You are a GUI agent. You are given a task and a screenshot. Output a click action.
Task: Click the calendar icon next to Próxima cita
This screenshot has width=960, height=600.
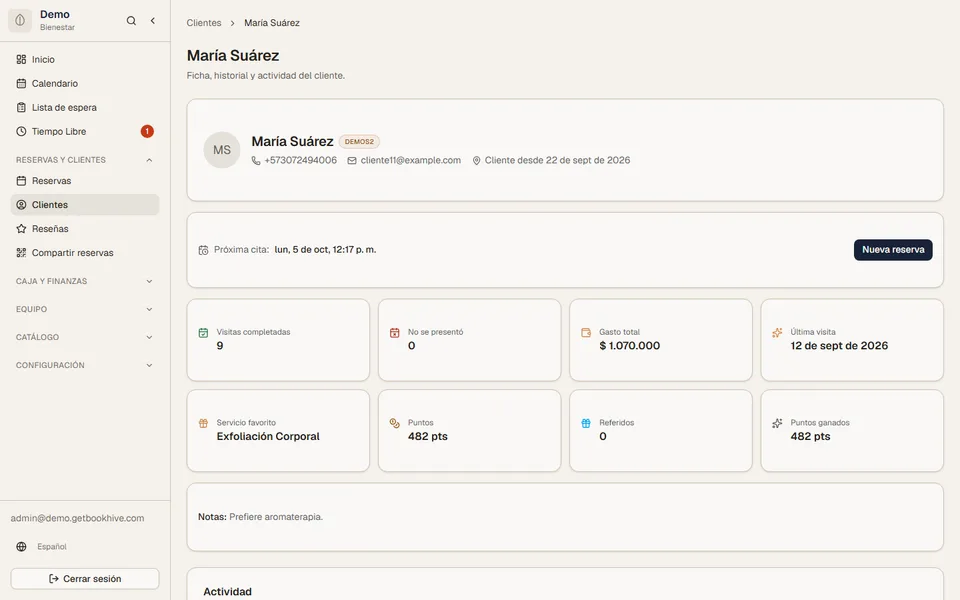click(x=203, y=250)
